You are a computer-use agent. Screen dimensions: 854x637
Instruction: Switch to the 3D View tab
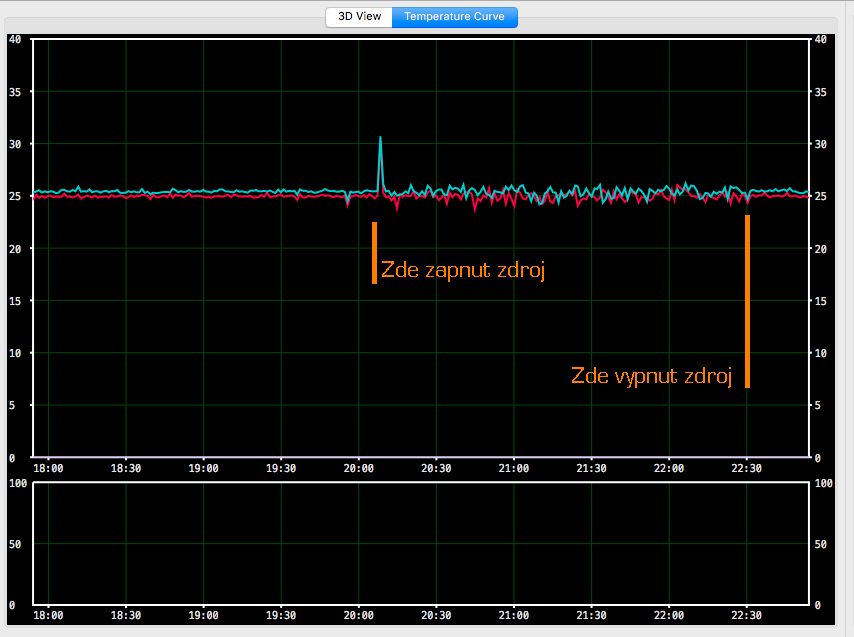click(x=359, y=17)
